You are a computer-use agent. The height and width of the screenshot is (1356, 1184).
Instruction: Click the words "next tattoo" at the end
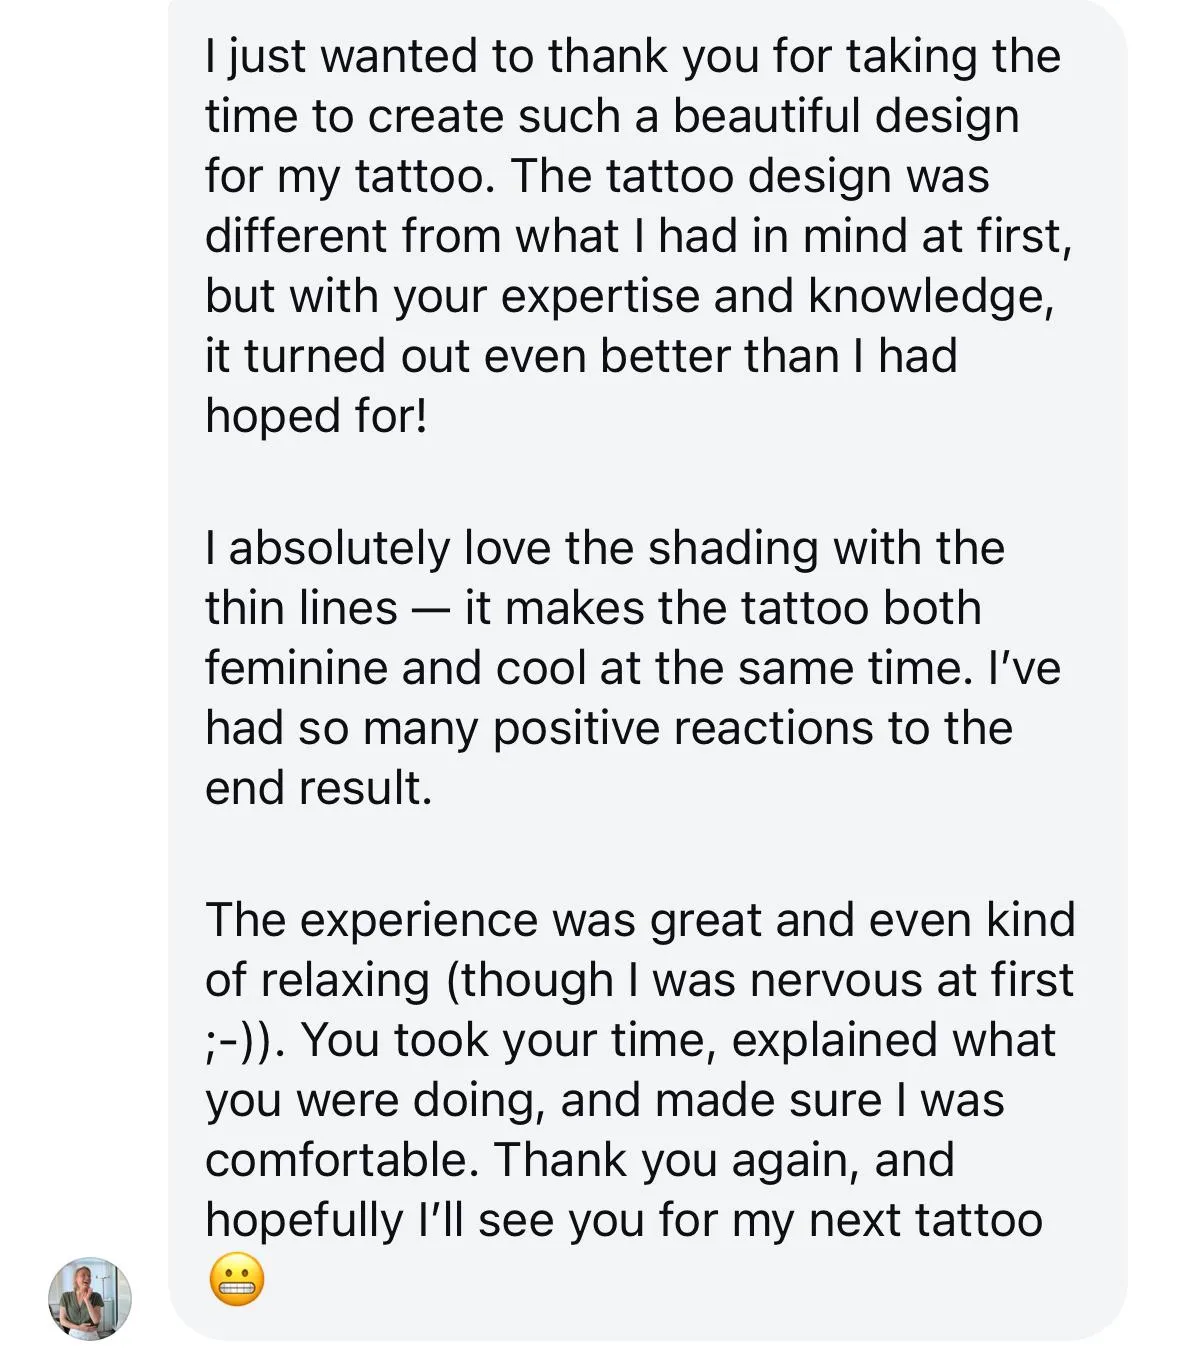point(925,1220)
